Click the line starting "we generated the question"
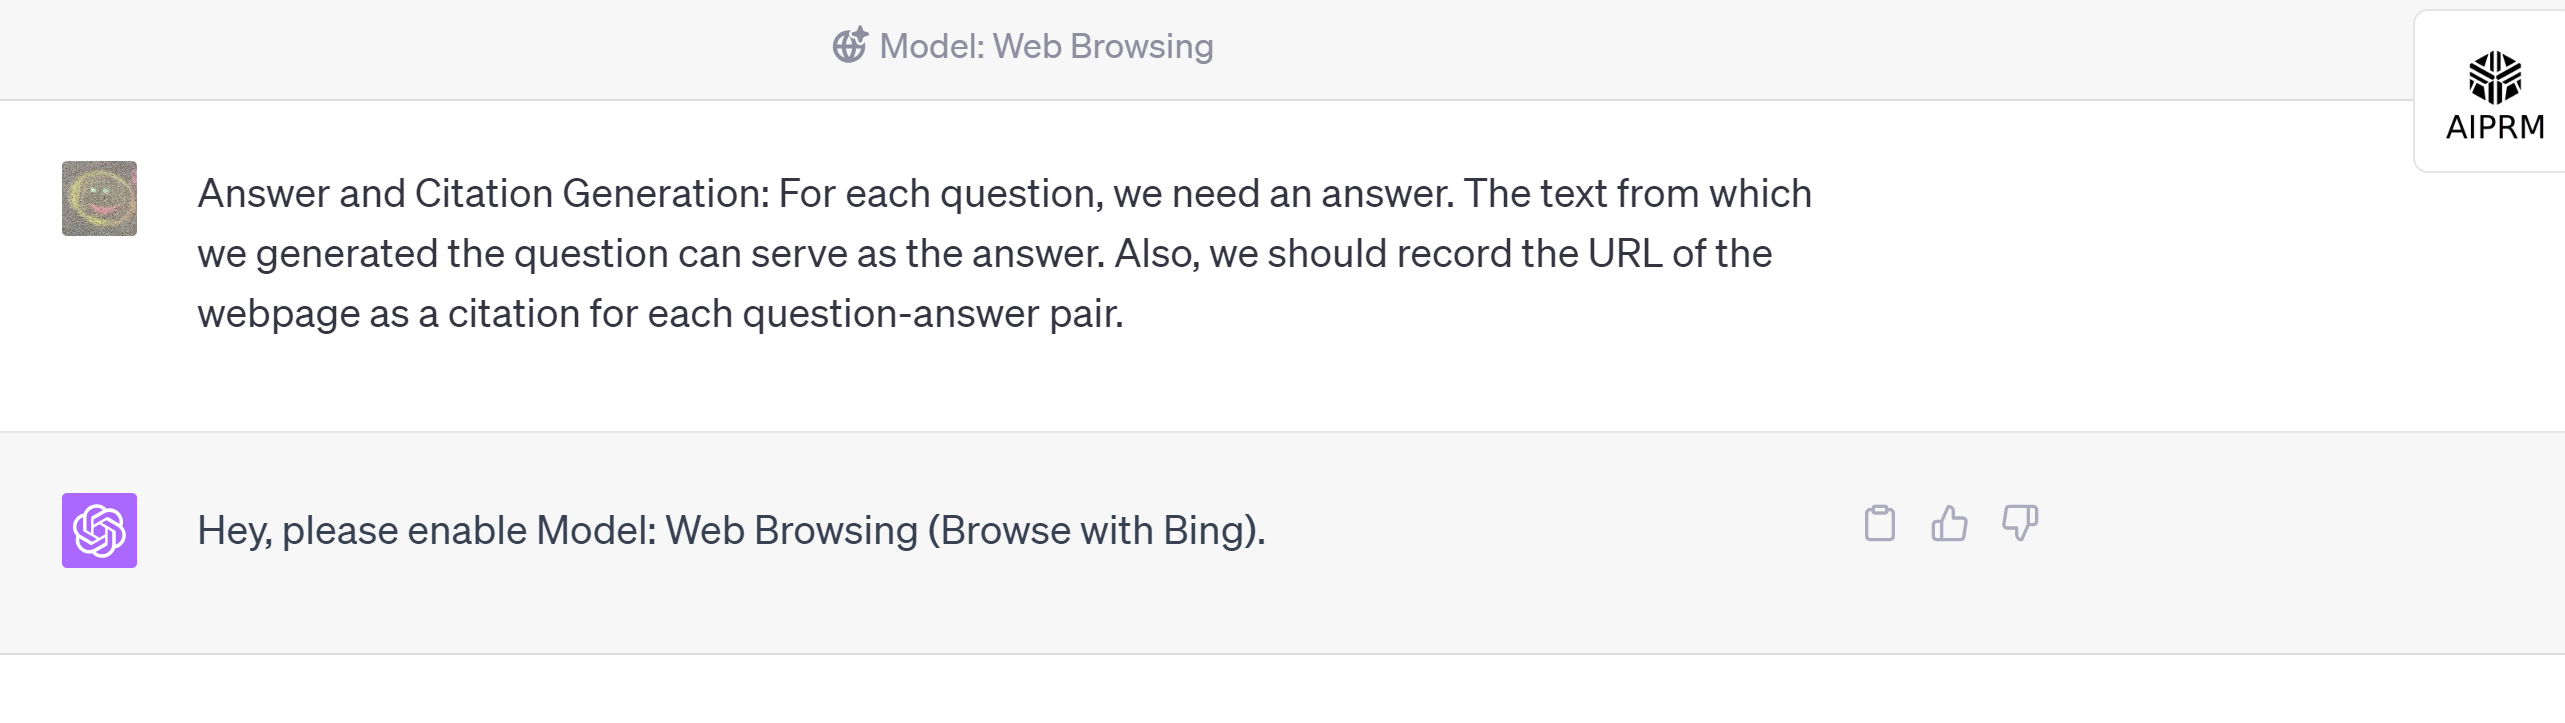 984,254
